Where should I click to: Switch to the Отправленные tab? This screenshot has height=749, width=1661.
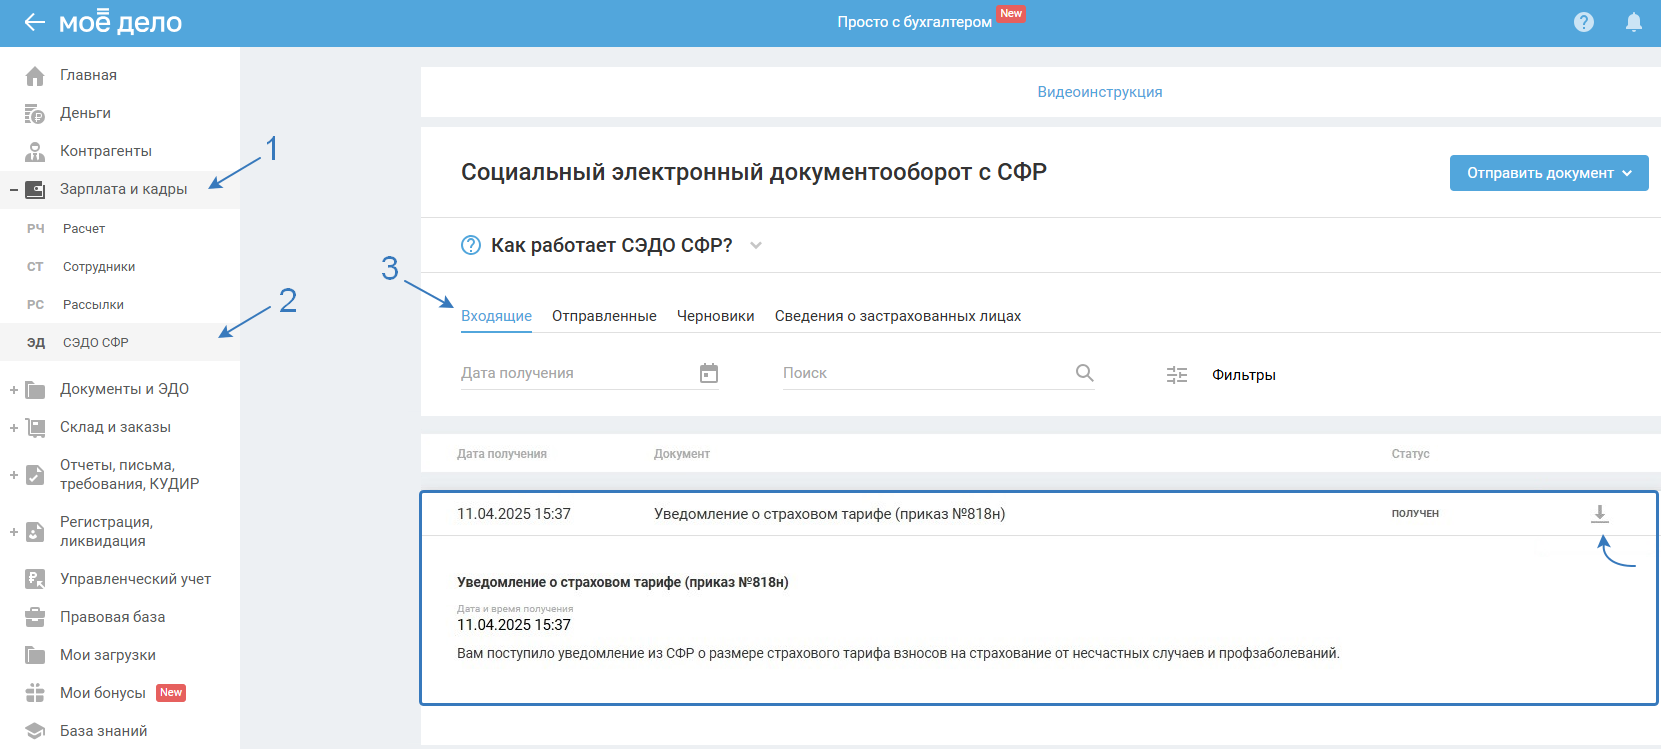pos(604,316)
